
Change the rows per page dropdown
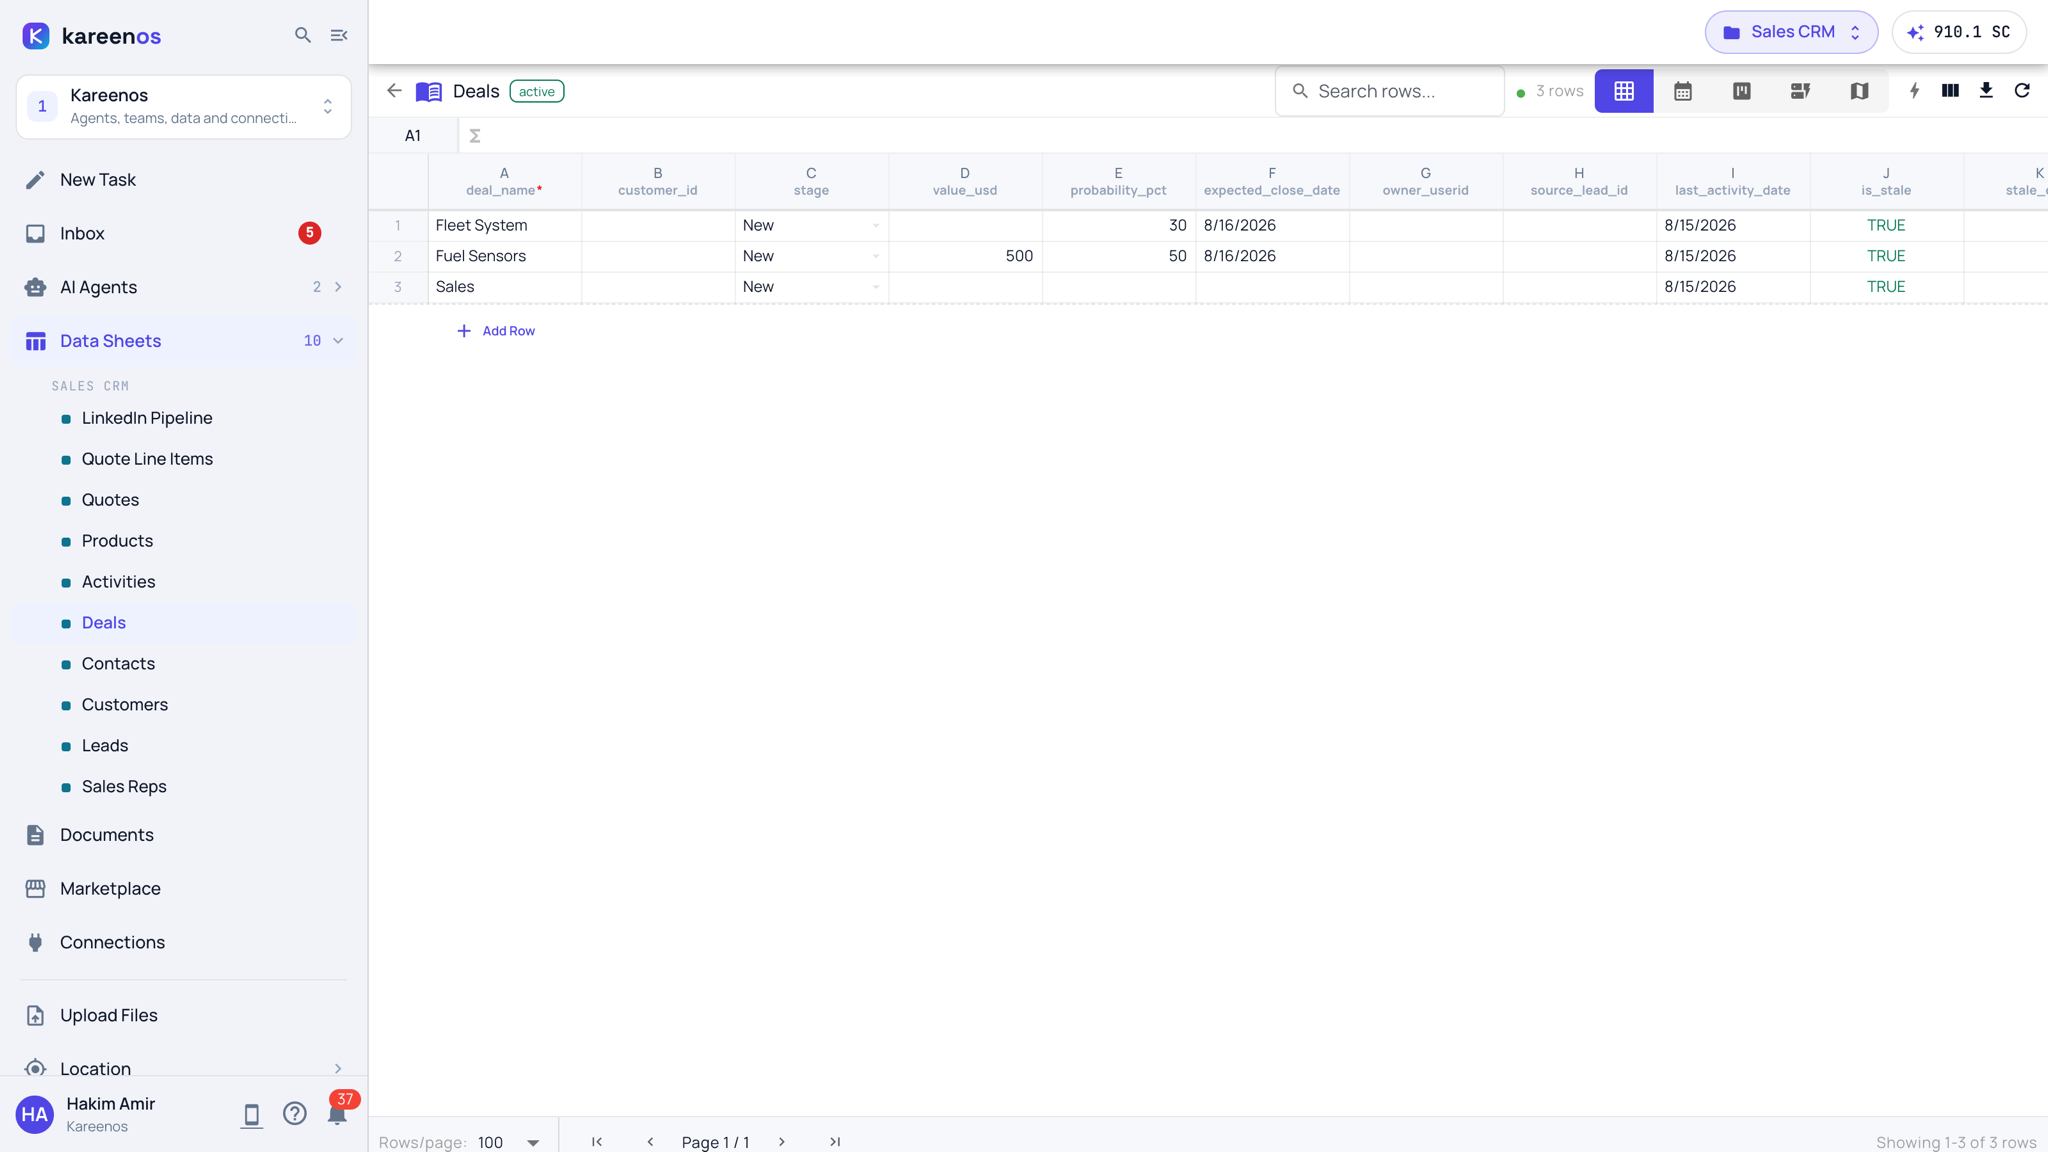509,1142
